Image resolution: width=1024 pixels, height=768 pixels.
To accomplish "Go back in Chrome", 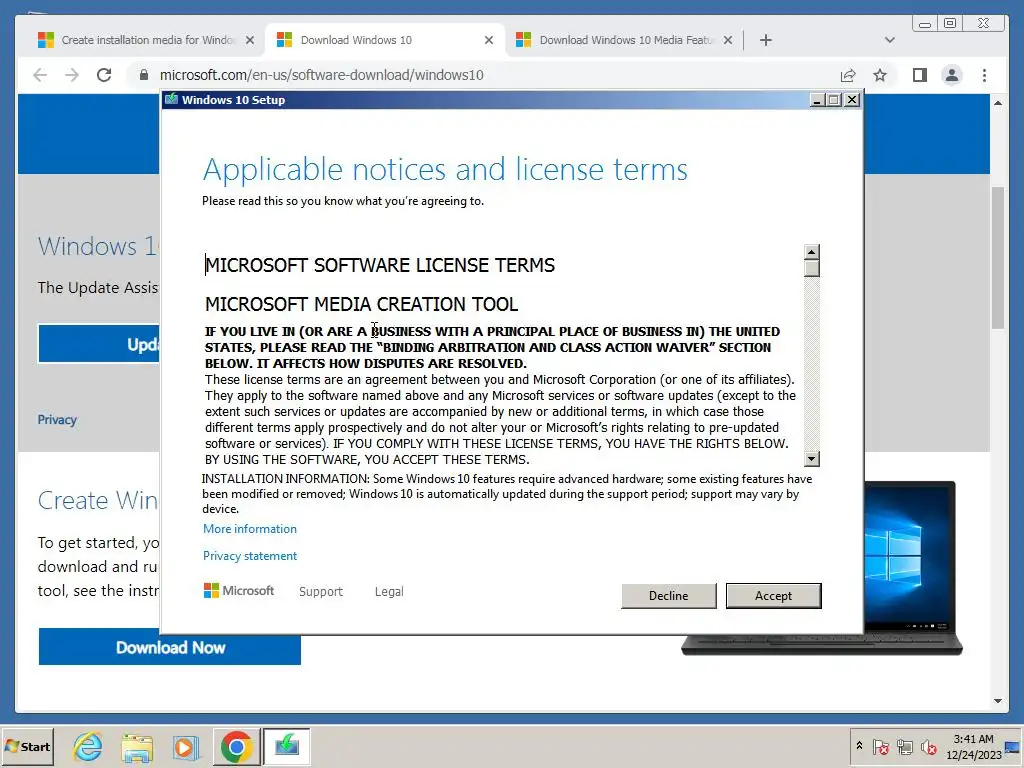I will tap(40, 75).
